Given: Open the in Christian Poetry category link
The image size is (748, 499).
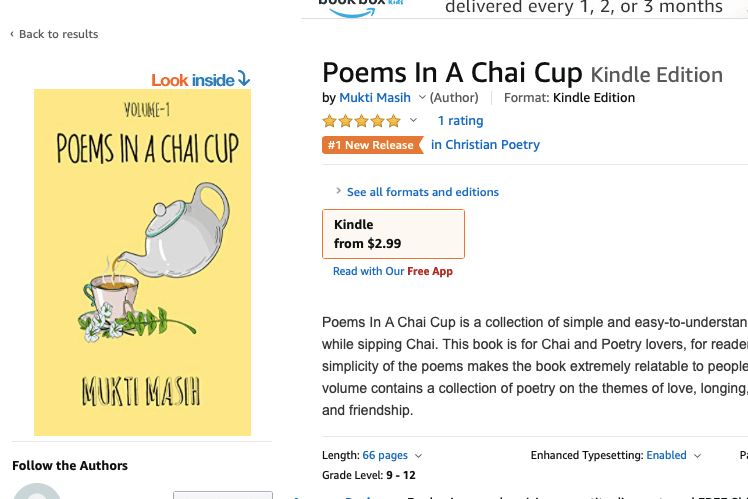Looking at the screenshot, I should 485,145.
